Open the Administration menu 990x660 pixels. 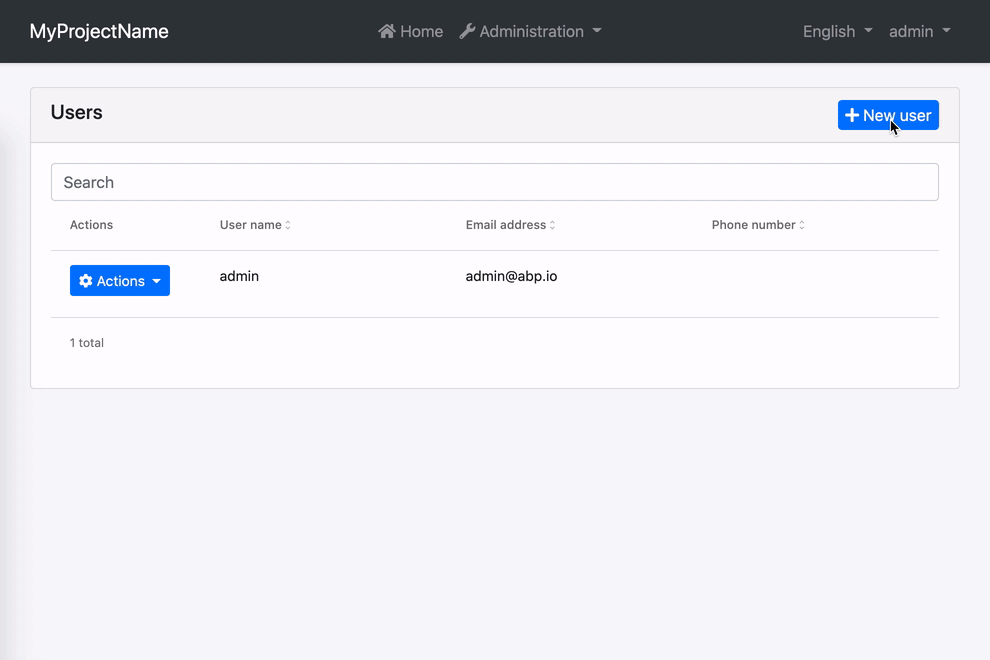pos(530,31)
